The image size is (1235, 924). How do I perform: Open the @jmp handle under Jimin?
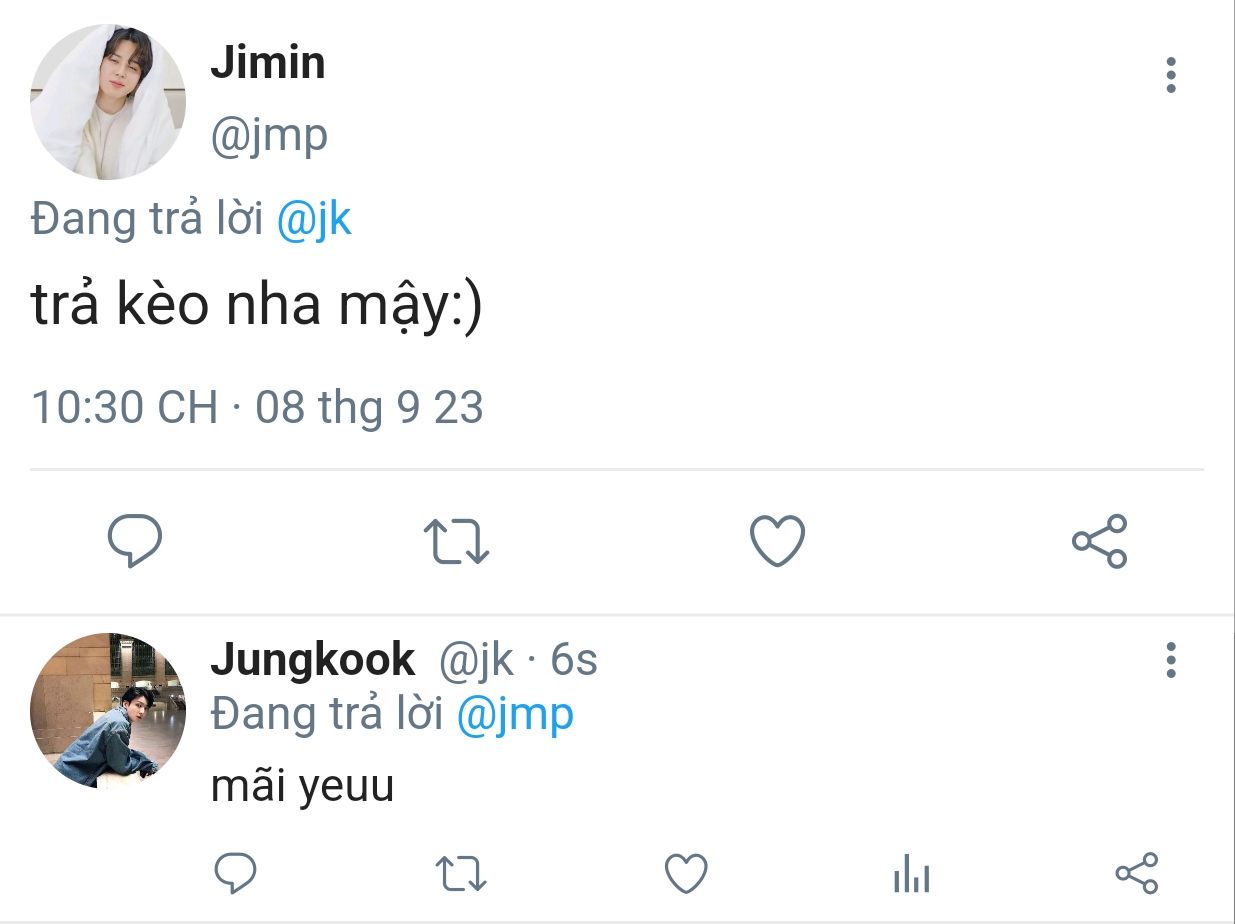(x=269, y=136)
